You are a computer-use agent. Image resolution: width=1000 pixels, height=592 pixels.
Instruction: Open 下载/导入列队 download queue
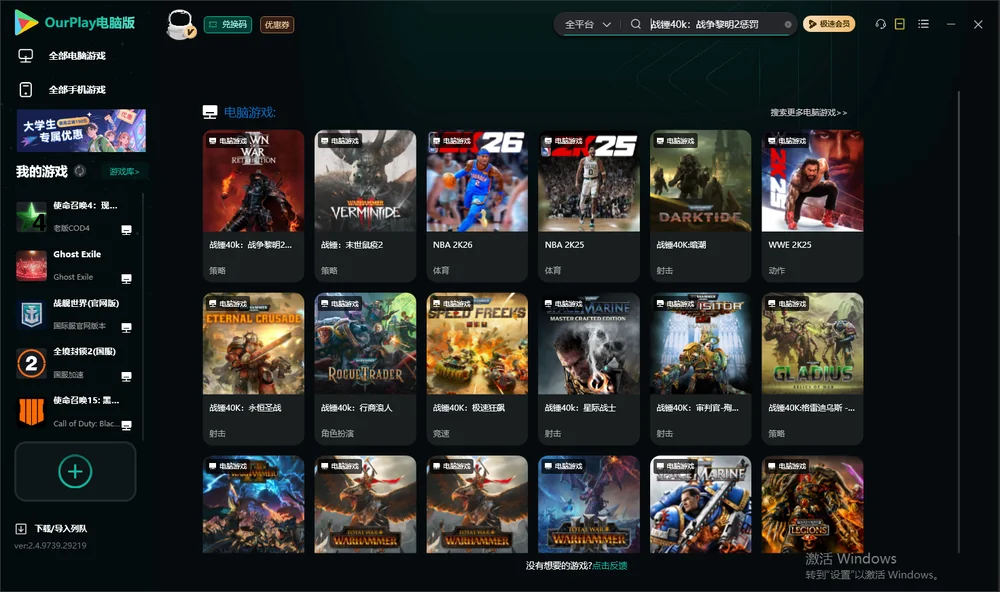coord(61,528)
